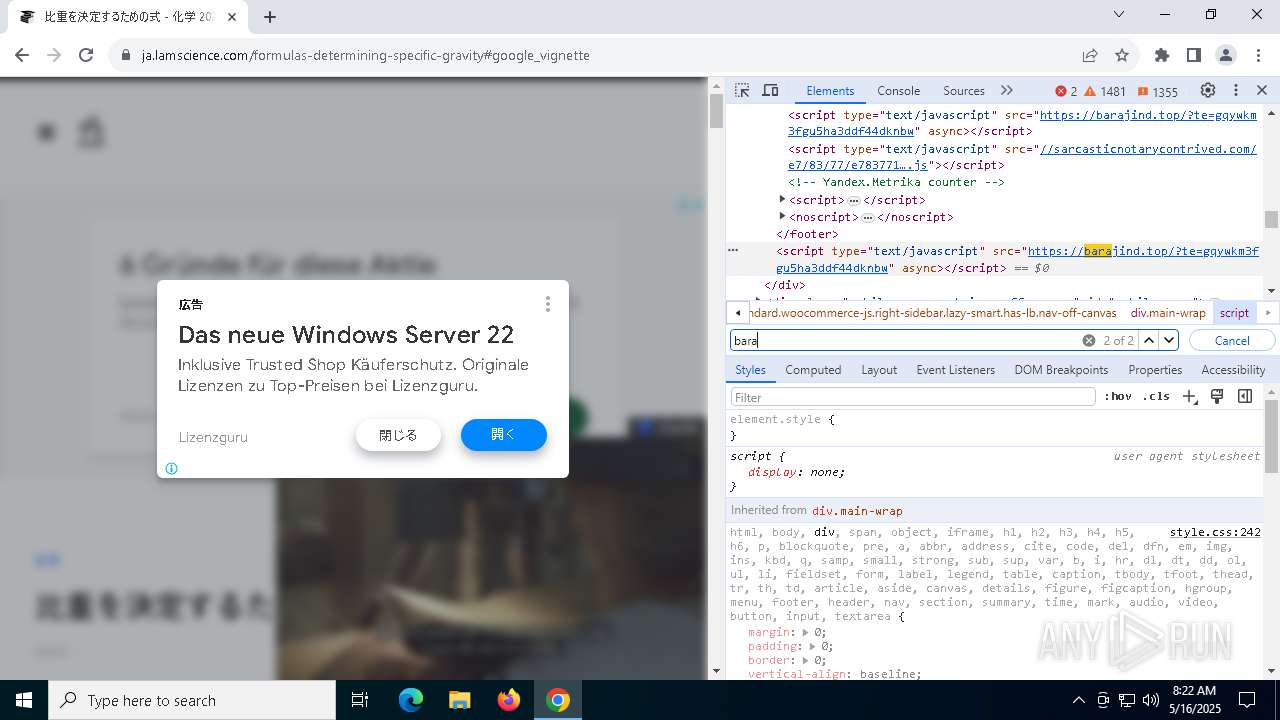Close the DevTools panel
This screenshot has width=1280, height=720.
(x=1262, y=90)
